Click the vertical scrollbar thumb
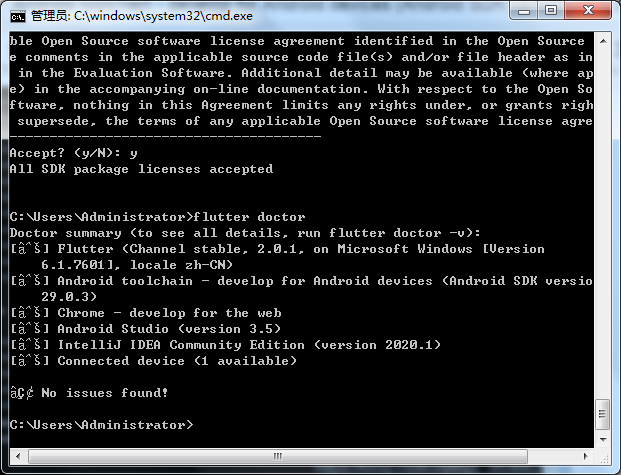Screen dimensions: 621x475 603,414
